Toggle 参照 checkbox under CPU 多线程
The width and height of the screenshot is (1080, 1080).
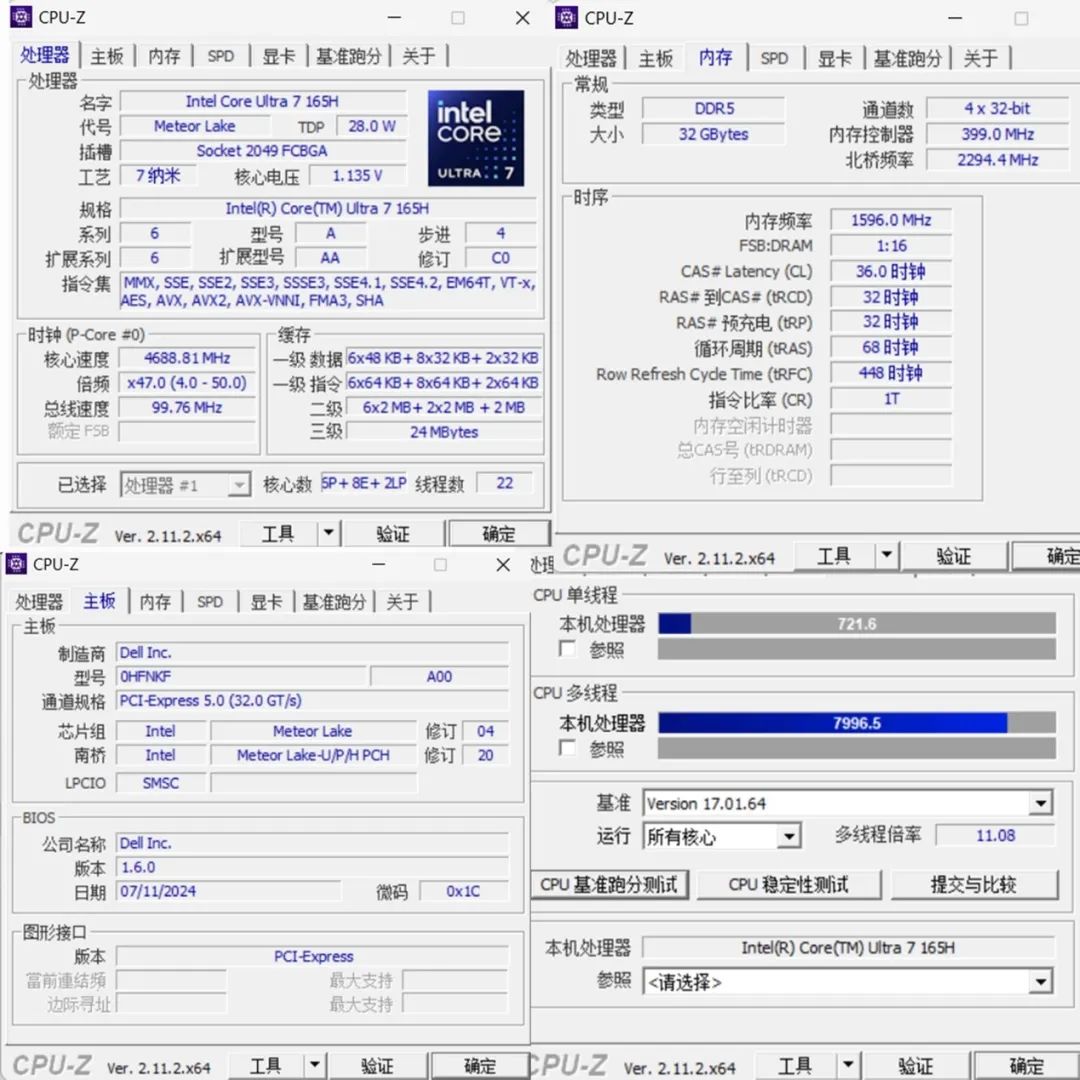567,748
